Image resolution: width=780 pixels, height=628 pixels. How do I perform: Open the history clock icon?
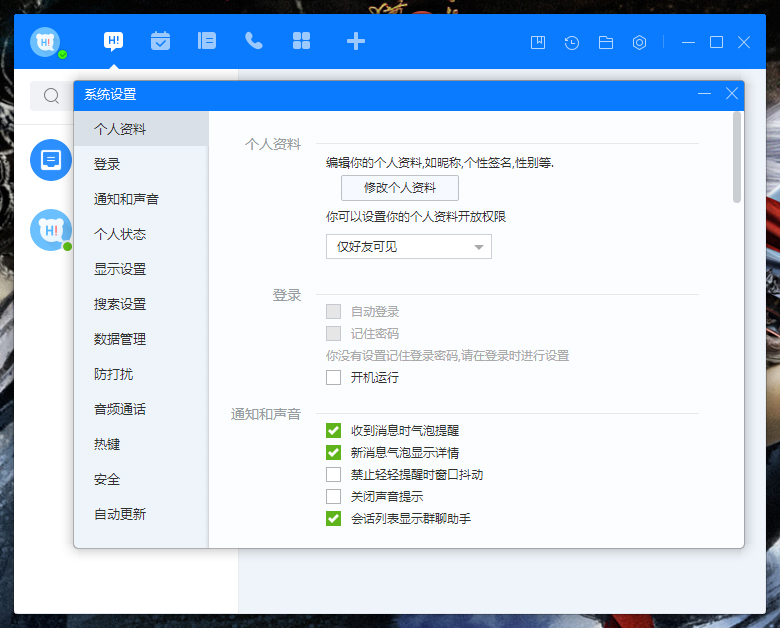point(572,42)
